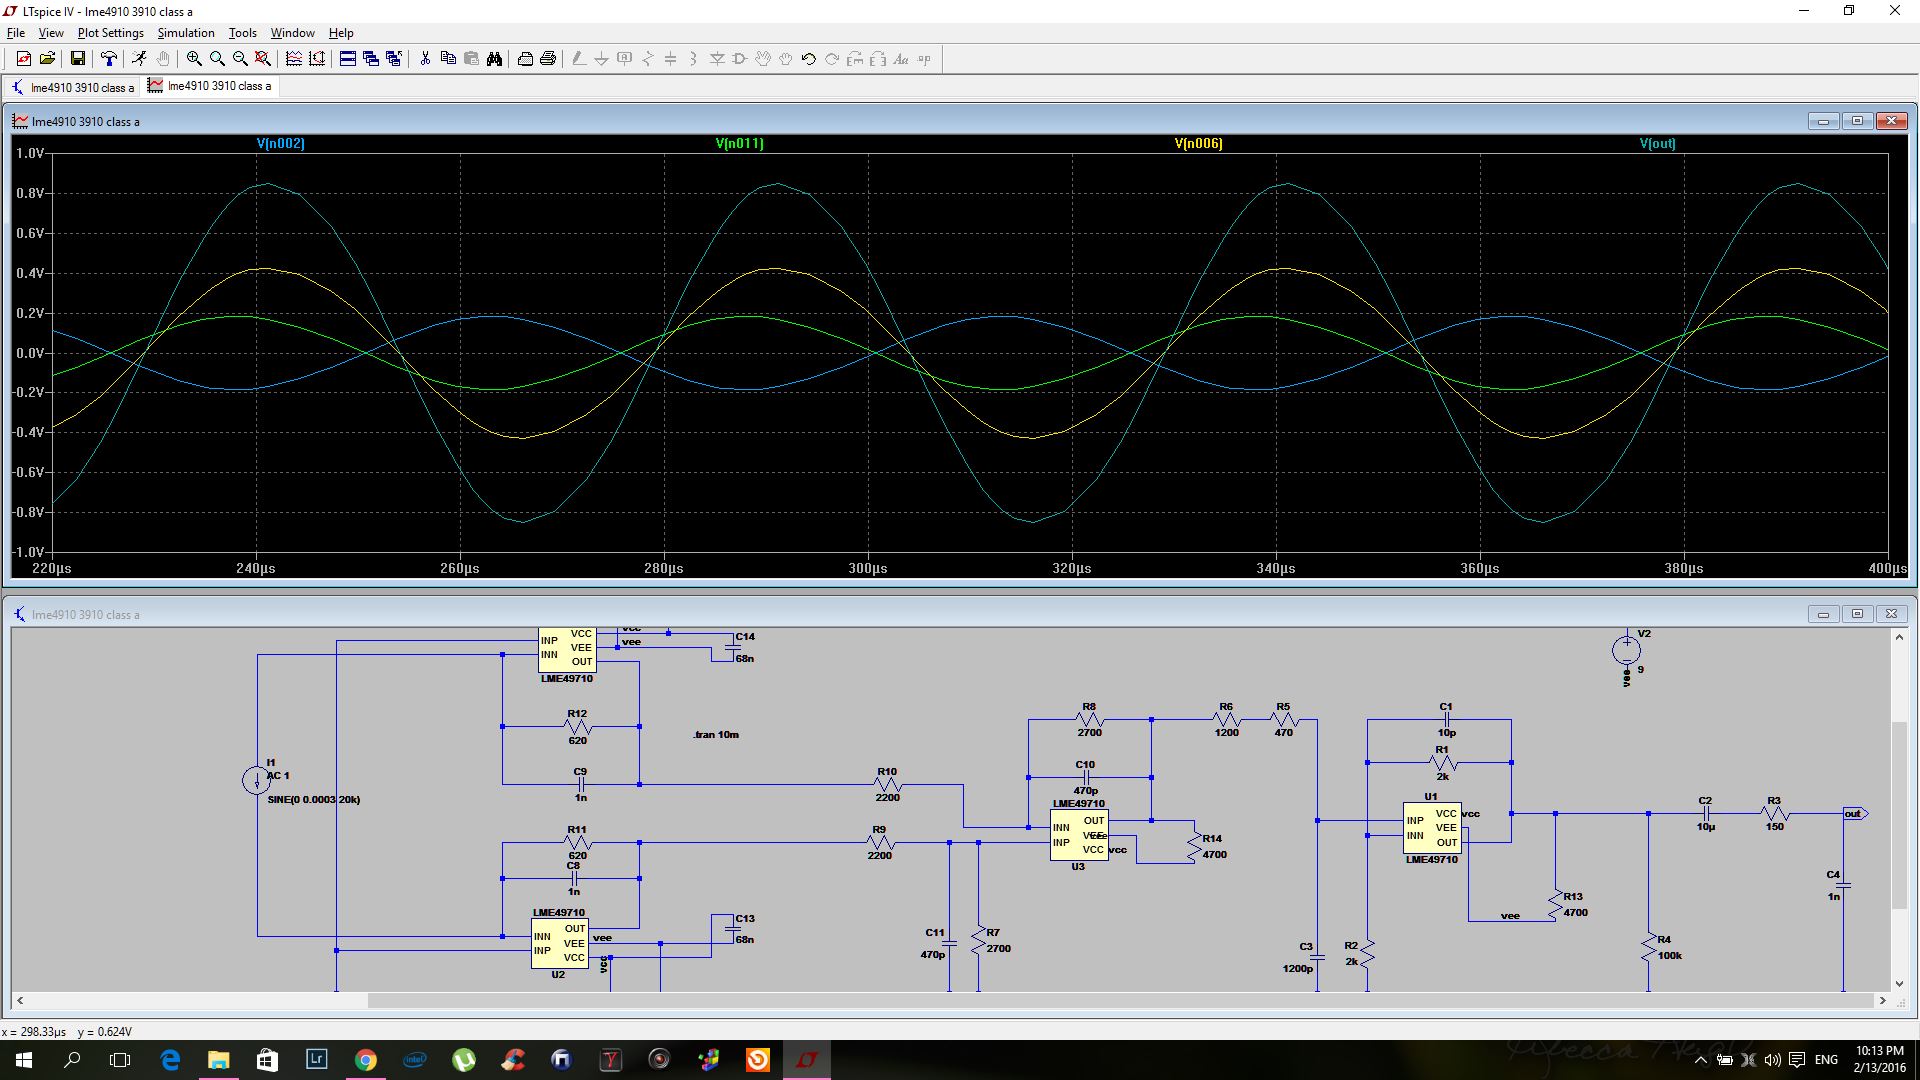Select the Place Resistor icon

tap(648, 59)
